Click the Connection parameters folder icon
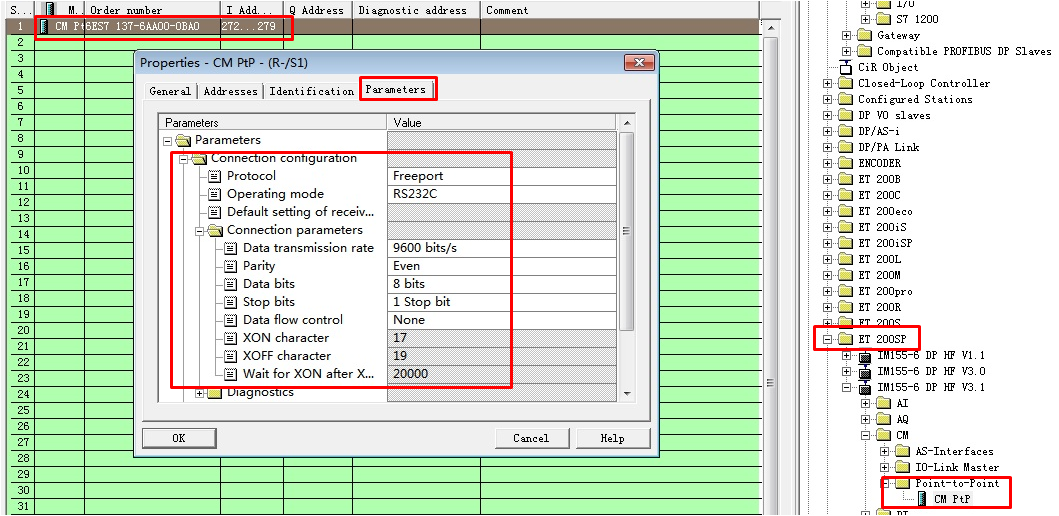Image resolution: width=1059 pixels, height=516 pixels. [215, 230]
